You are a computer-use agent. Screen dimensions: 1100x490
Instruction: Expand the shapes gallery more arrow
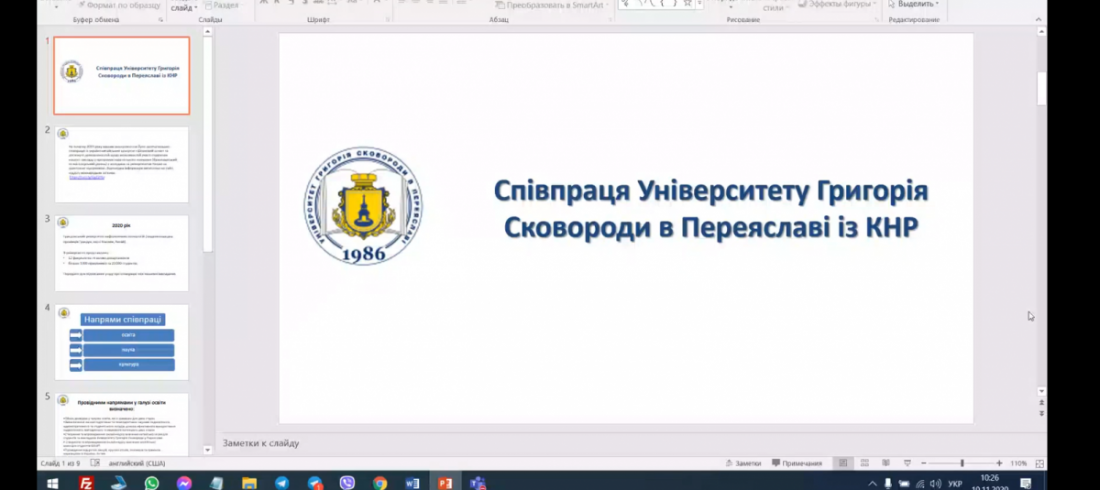click(699, 4)
